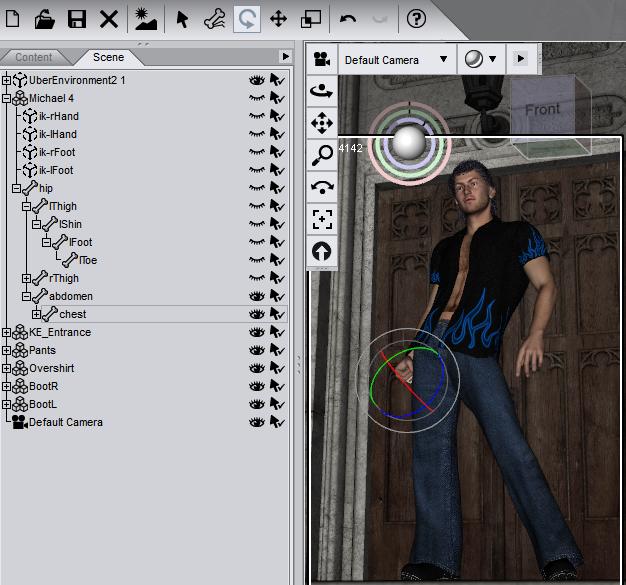
Task: Click the render icon with sun and hills
Action: (146, 19)
